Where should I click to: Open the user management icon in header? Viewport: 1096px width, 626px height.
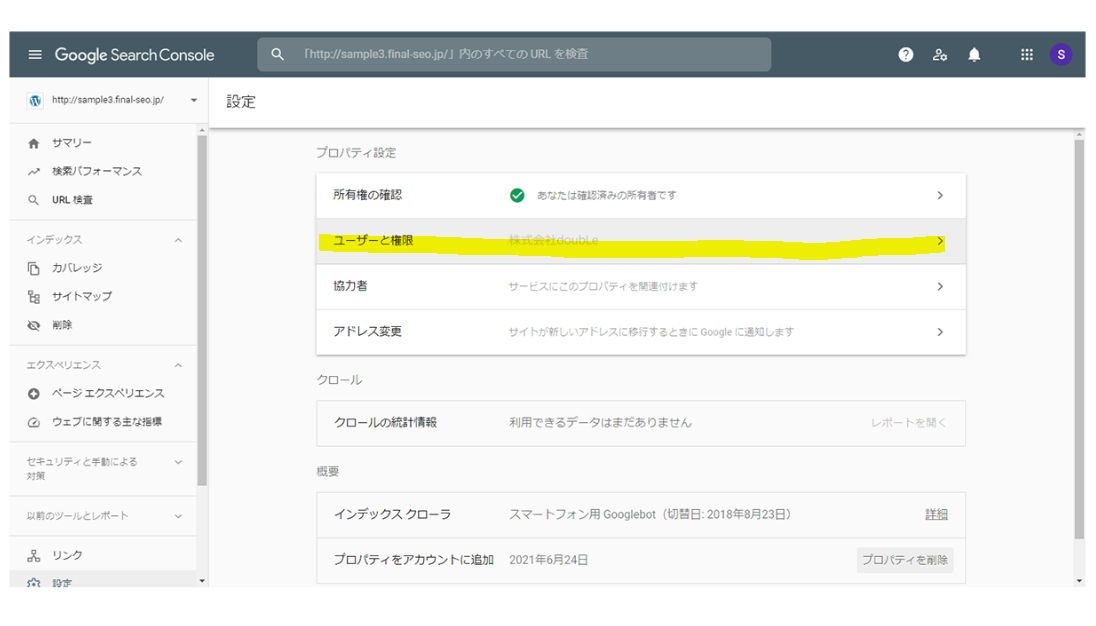[x=939, y=55]
